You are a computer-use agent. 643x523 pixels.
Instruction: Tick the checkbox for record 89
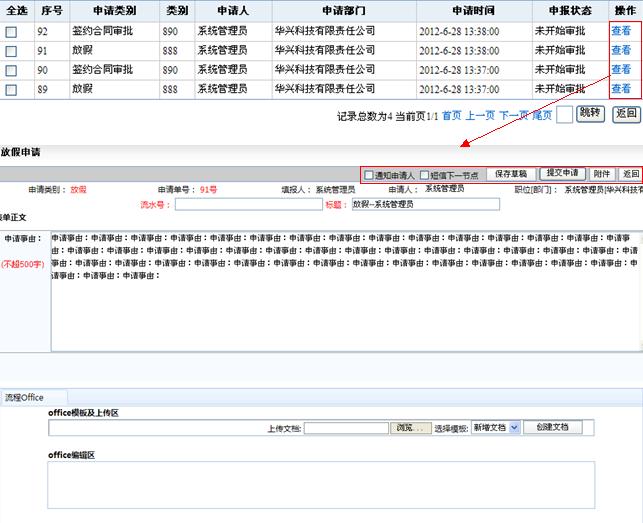pos(11,89)
